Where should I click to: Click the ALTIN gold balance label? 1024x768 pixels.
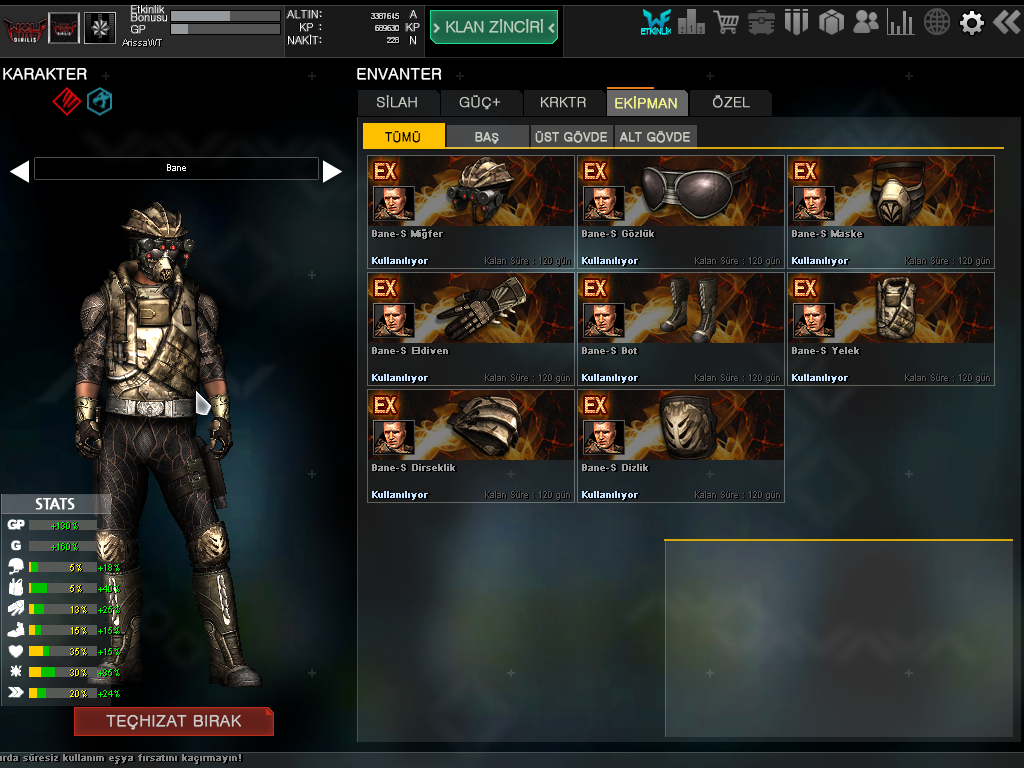coord(304,14)
